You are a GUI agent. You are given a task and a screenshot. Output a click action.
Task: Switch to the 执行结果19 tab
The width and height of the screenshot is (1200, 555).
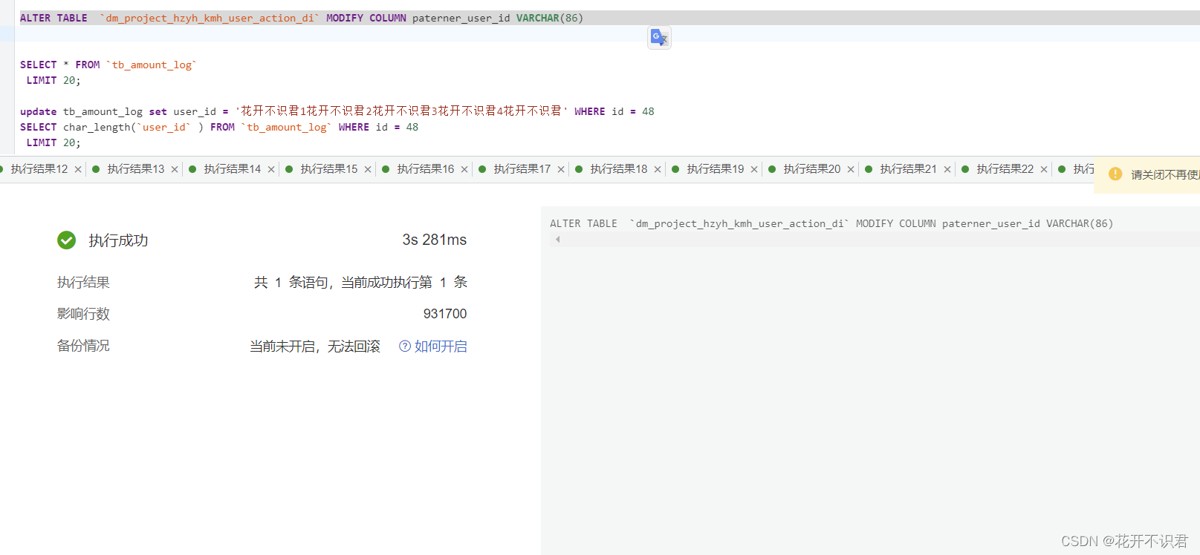(715, 169)
